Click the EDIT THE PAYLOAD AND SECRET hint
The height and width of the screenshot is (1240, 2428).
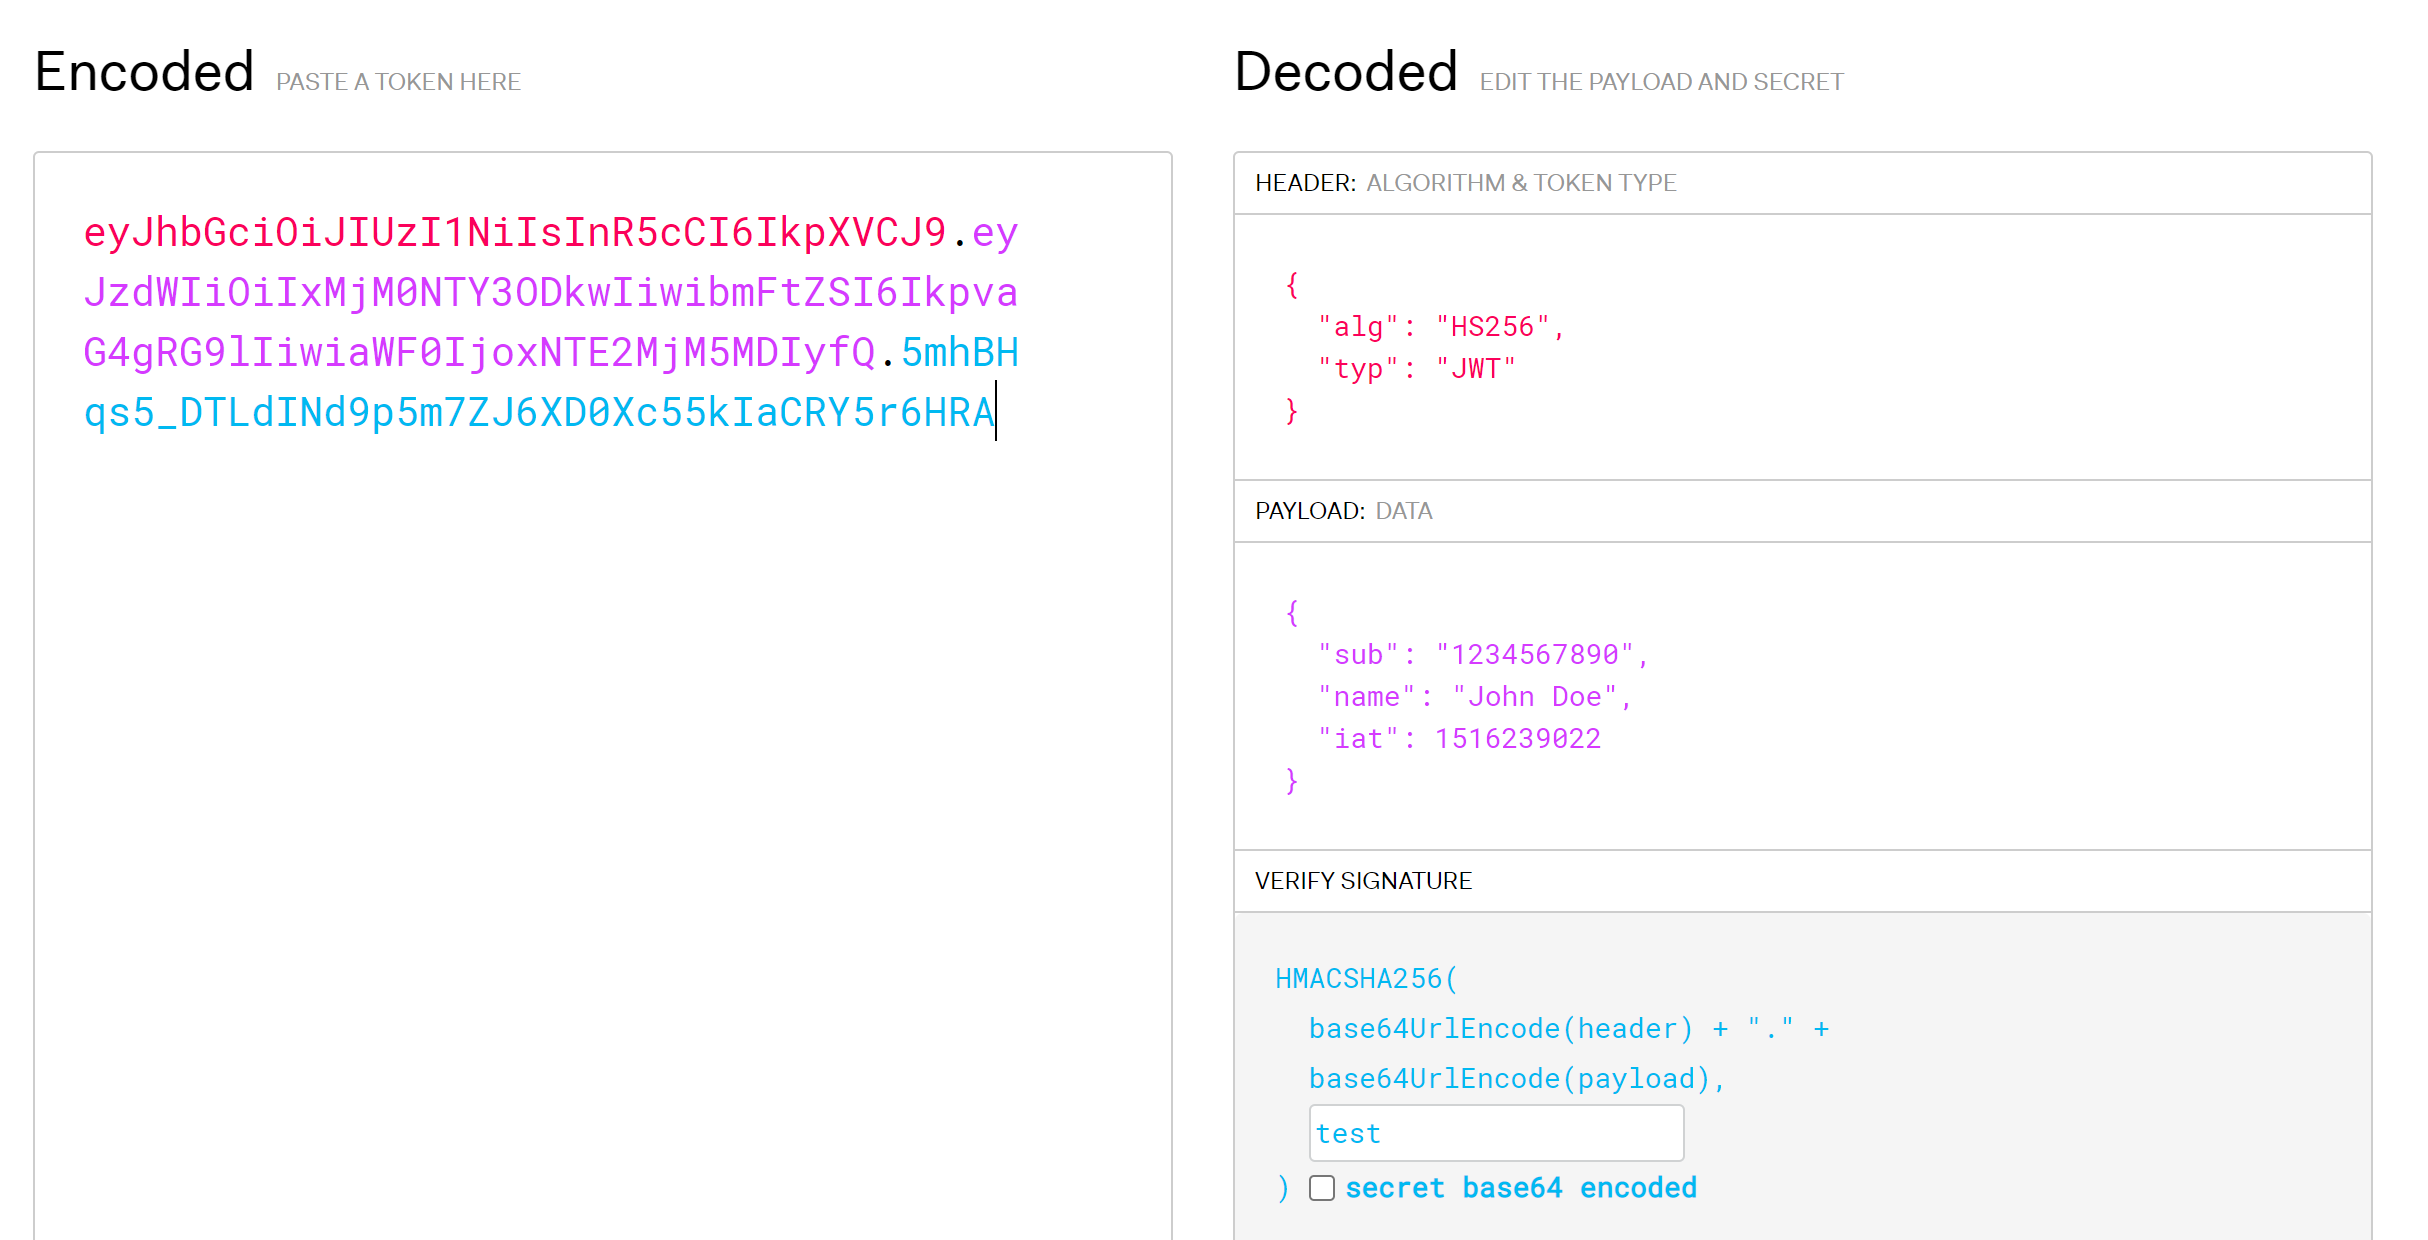pos(1661,82)
